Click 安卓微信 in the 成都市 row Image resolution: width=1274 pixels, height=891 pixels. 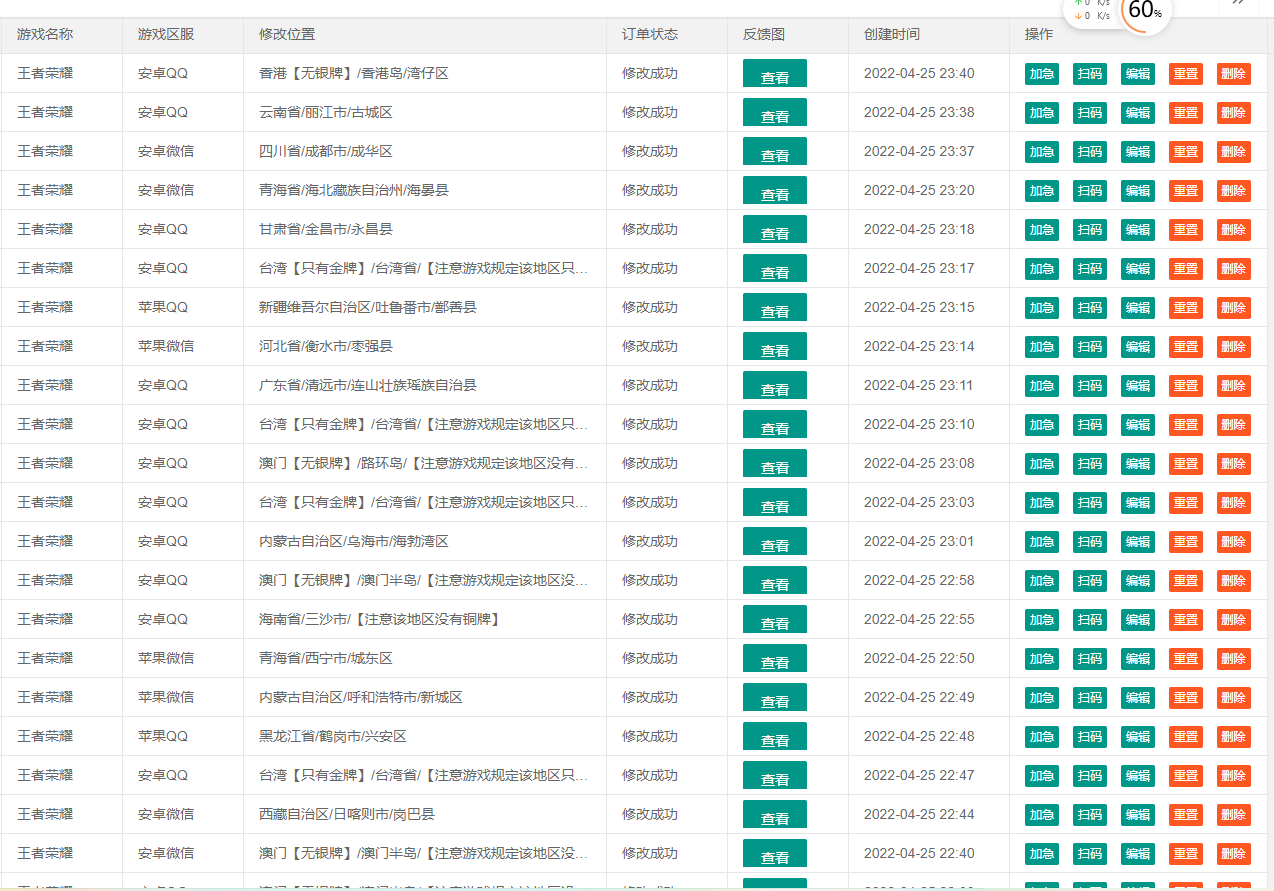click(x=166, y=151)
